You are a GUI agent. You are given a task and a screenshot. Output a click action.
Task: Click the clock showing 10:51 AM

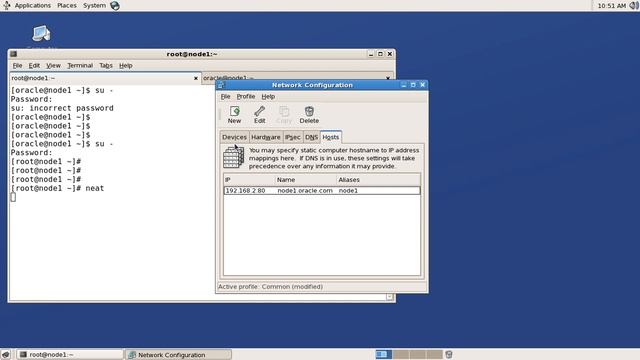click(611, 6)
